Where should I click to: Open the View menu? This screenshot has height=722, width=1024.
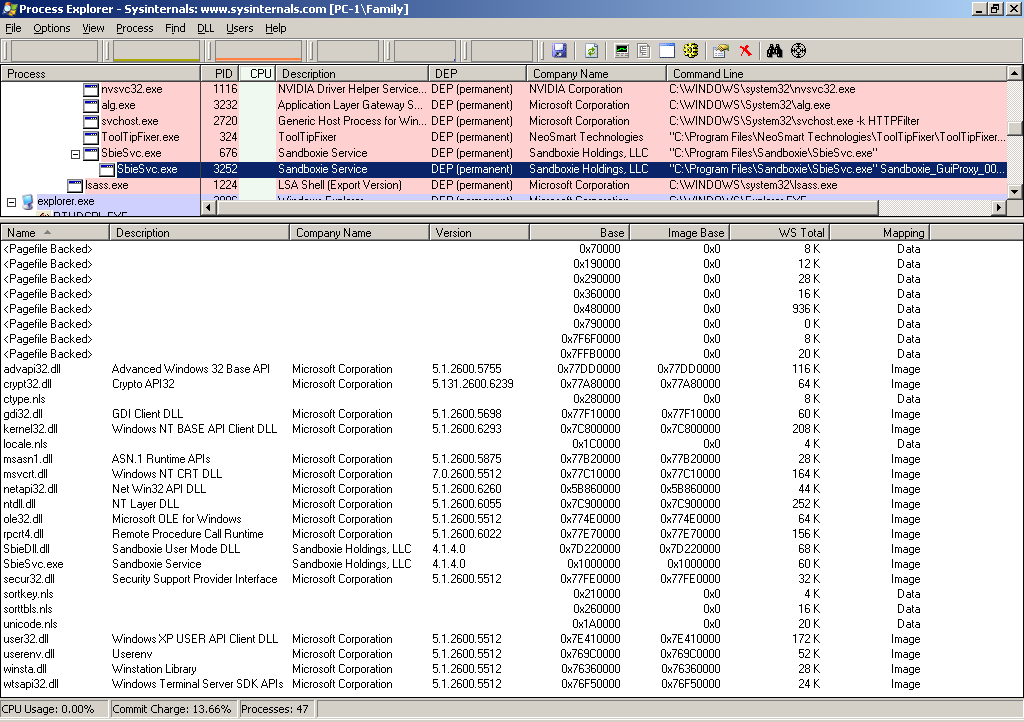(93, 28)
